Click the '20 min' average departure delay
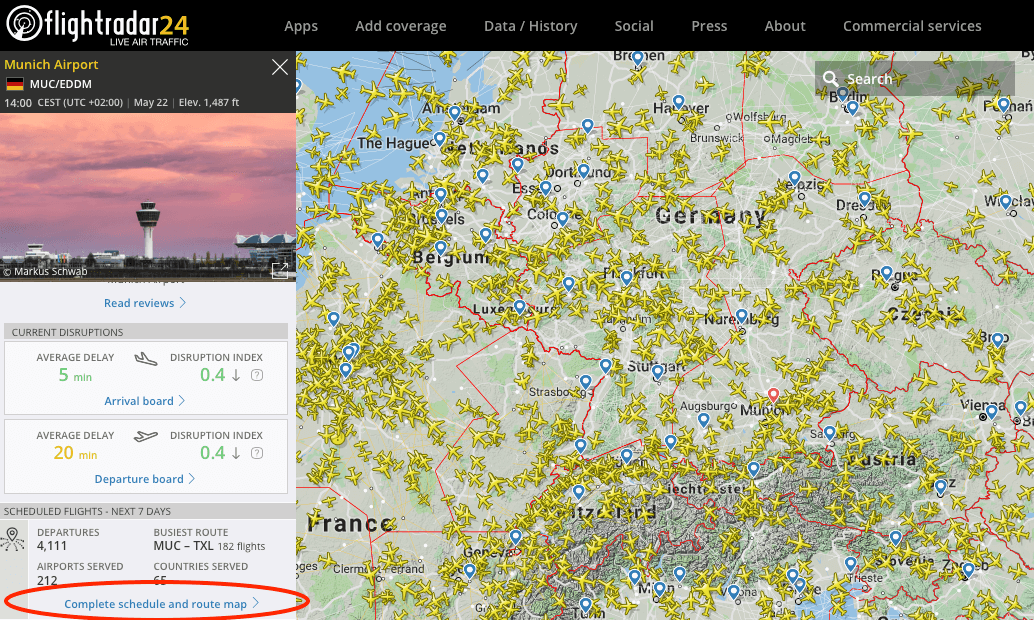This screenshot has height=620, width=1034. [75, 453]
